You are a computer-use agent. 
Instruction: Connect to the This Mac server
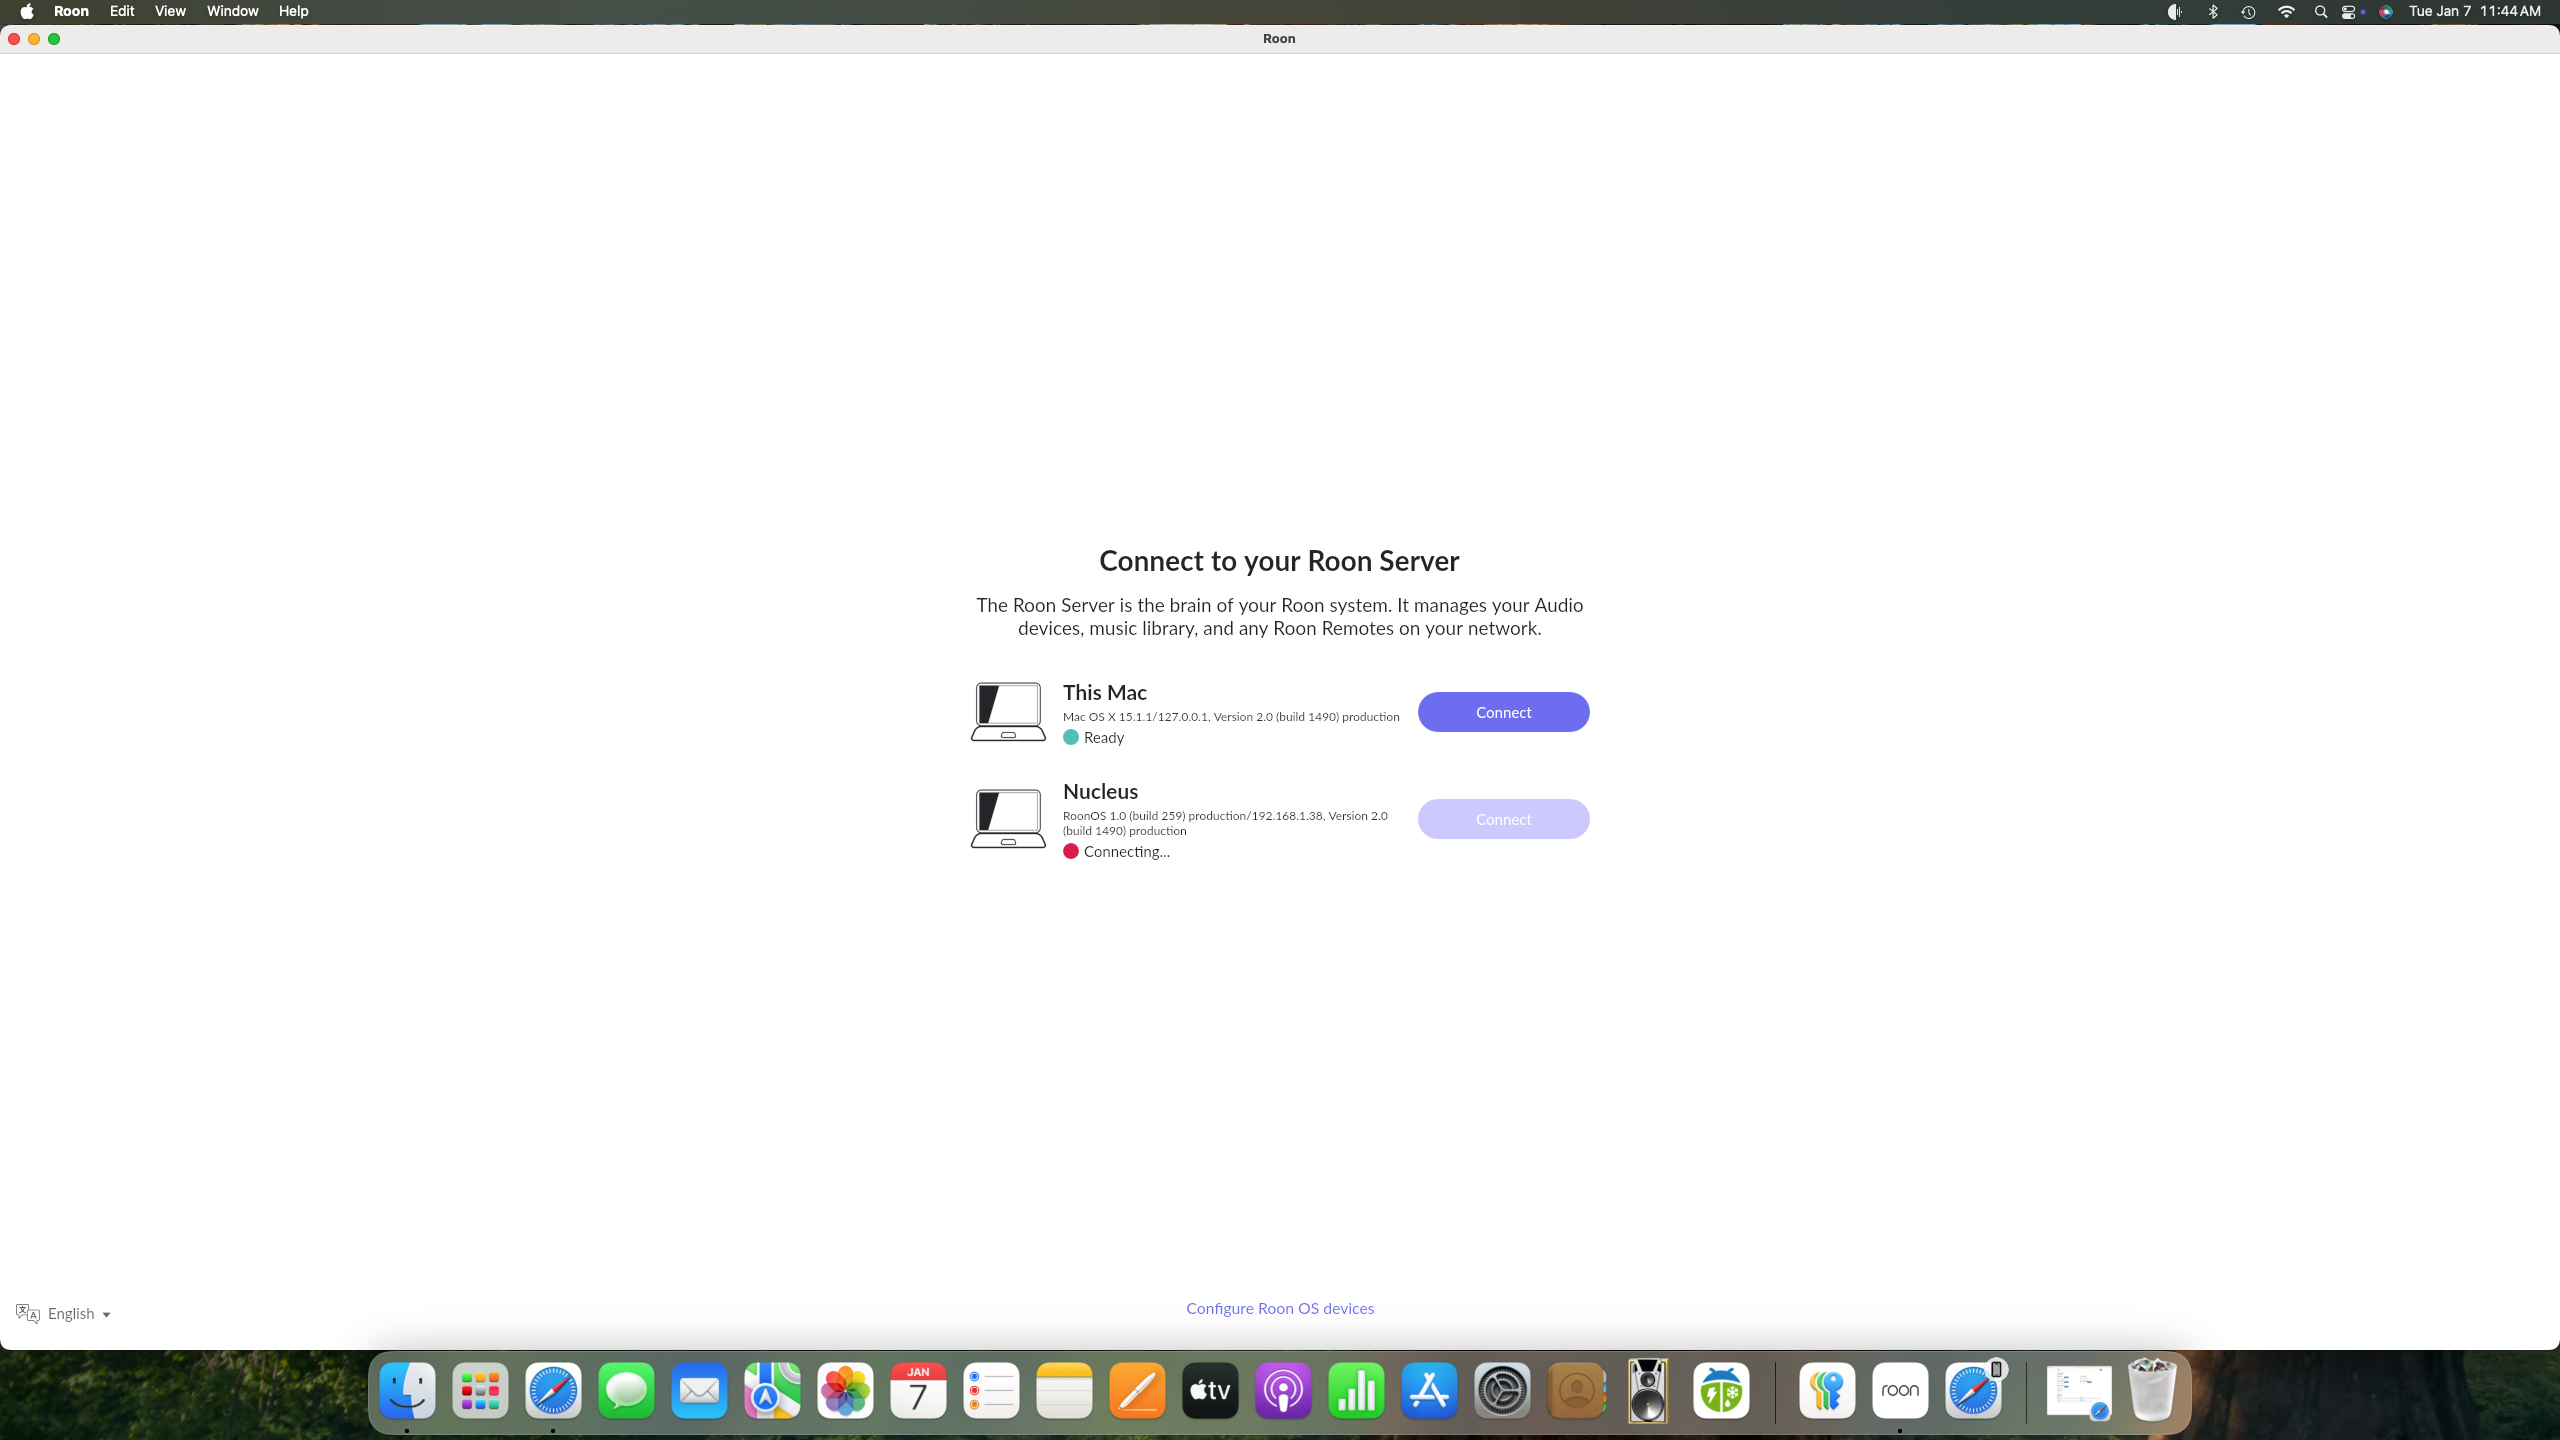tap(1503, 712)
